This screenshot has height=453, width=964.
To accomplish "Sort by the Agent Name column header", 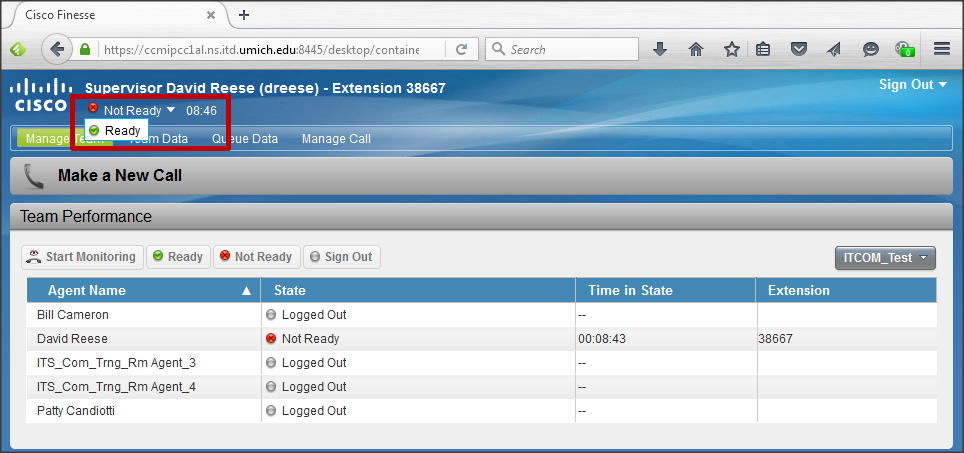I will 144,290.
